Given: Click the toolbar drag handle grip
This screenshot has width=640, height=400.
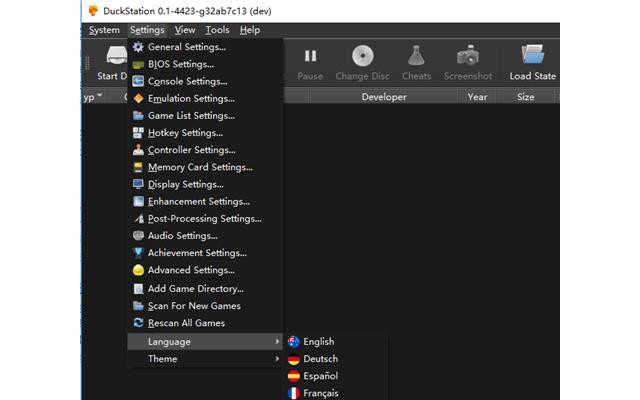Looking at the screenshot, I should (87, 63).
